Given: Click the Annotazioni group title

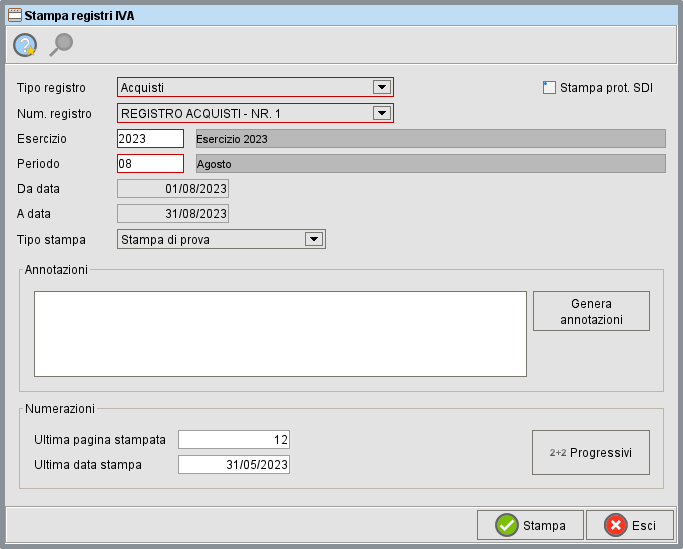Looking at the screenshot, I should pyautogui.click(x=56, y=270).
